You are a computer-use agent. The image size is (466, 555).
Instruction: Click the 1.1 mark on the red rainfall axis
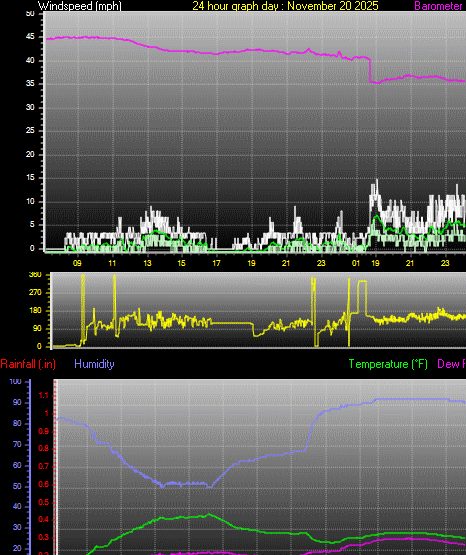coord(44,396)
